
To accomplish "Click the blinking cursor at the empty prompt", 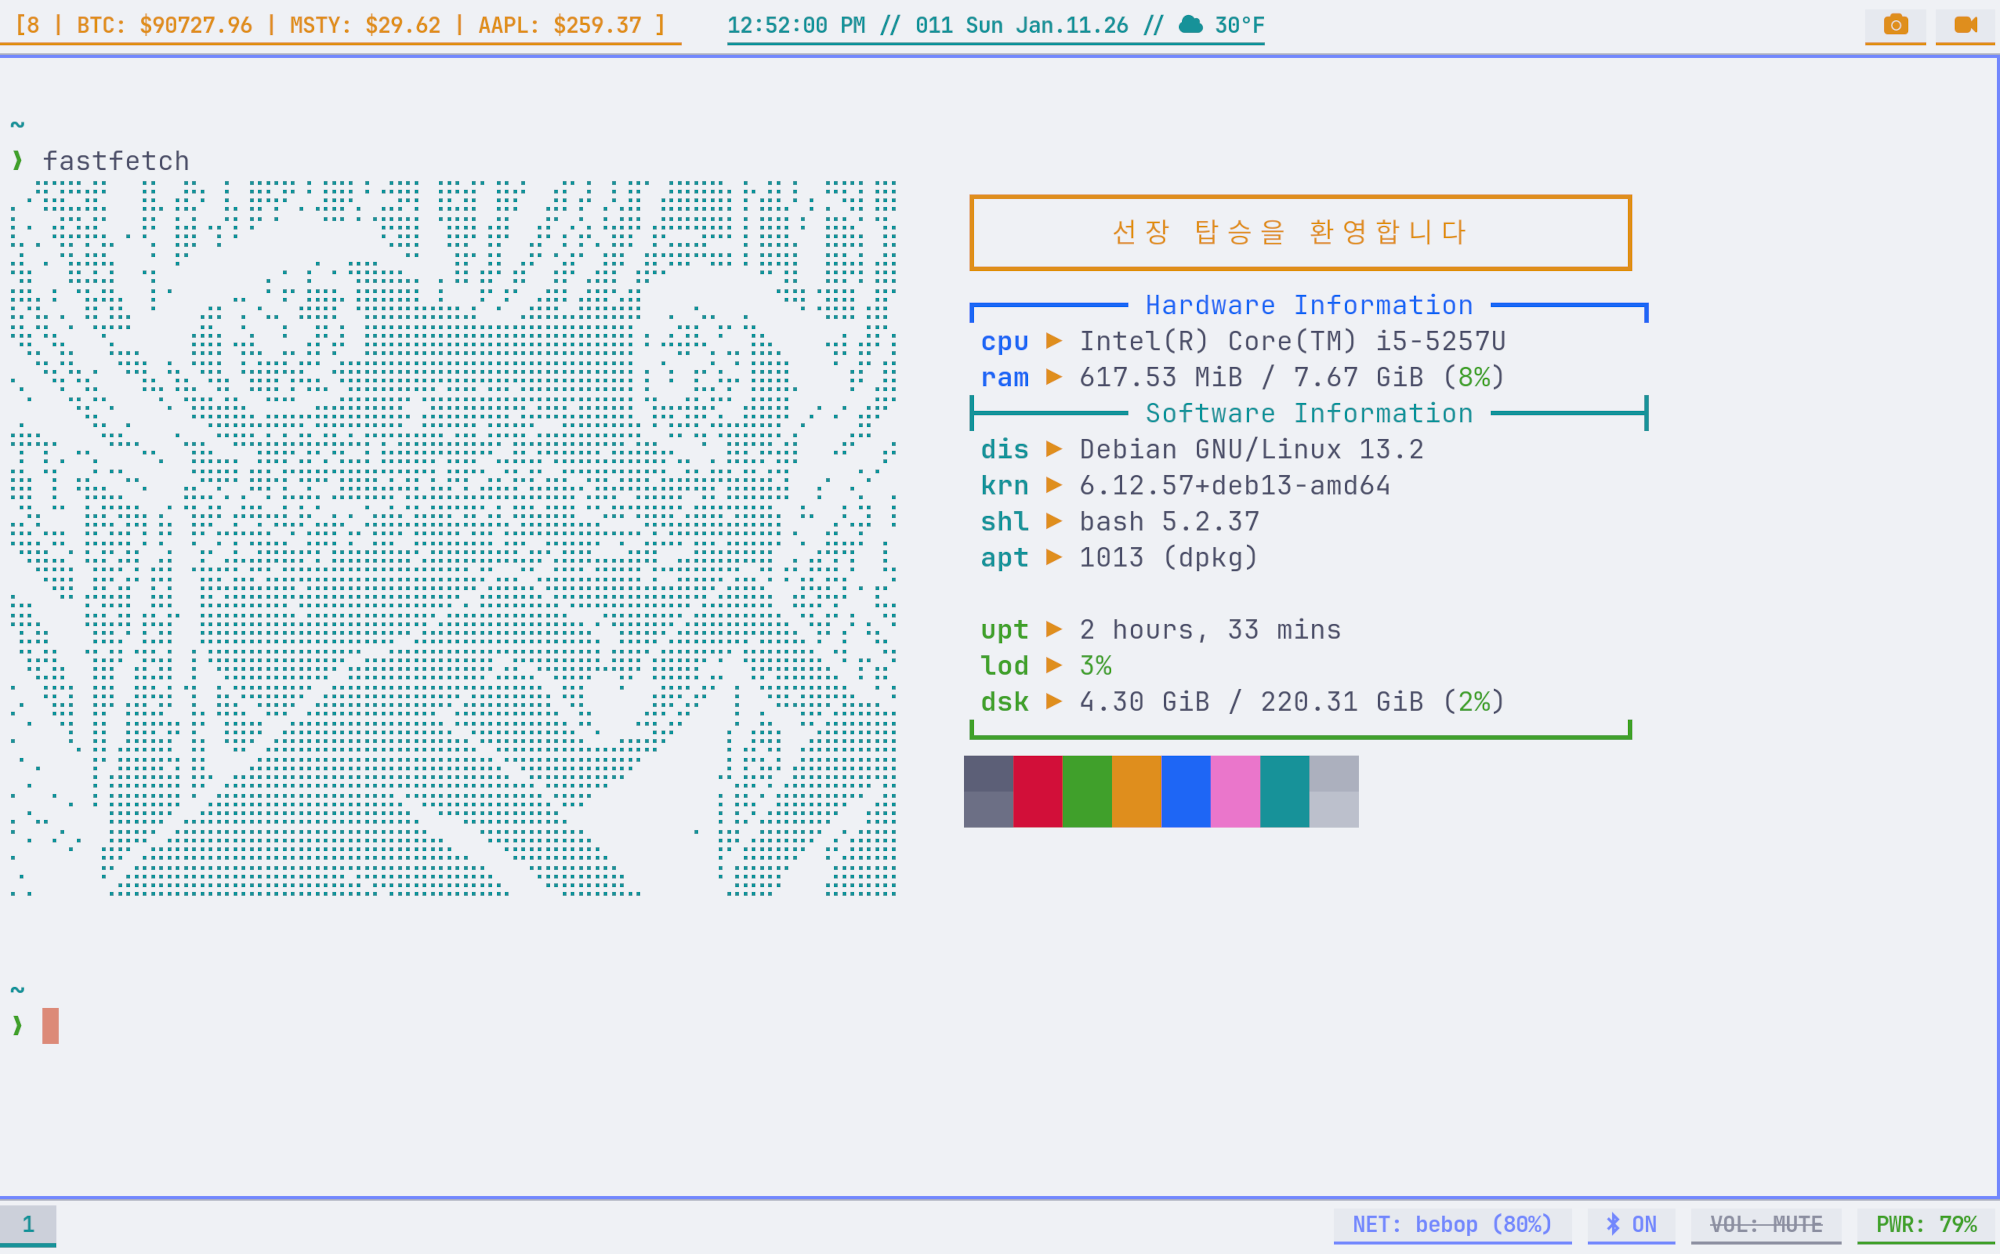I will click(51, 1025).
